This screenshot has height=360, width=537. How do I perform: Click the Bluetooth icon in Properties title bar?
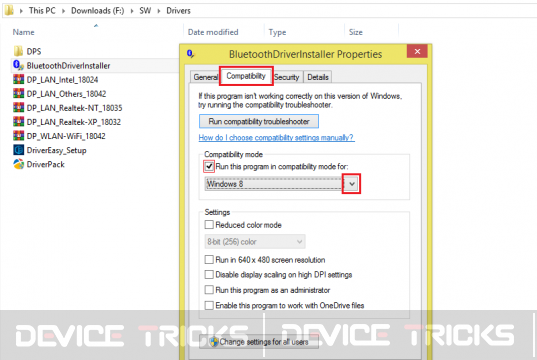pos(190,54)
